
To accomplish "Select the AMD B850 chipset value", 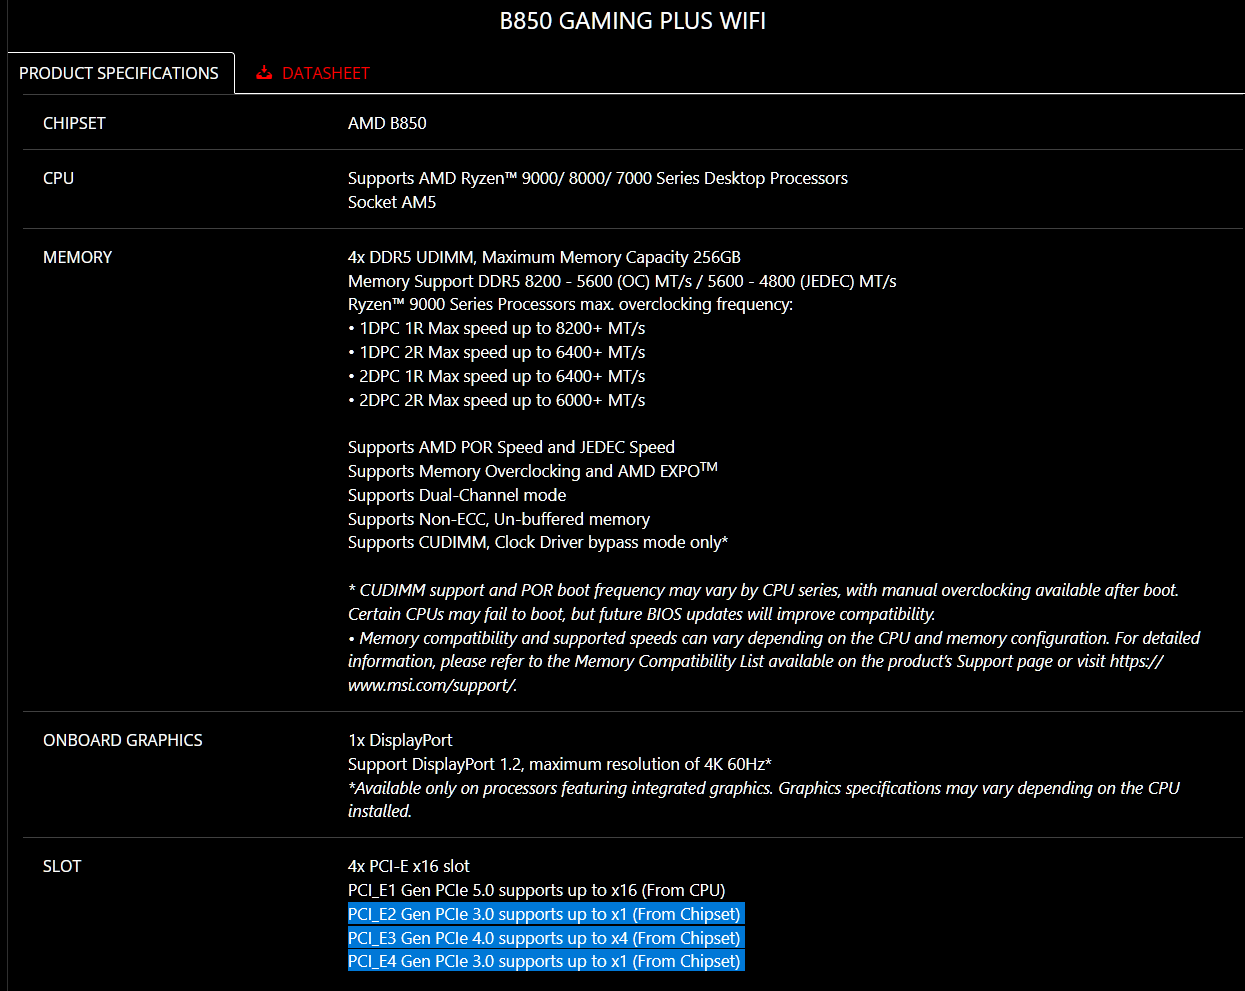I will tap(387, 123).
